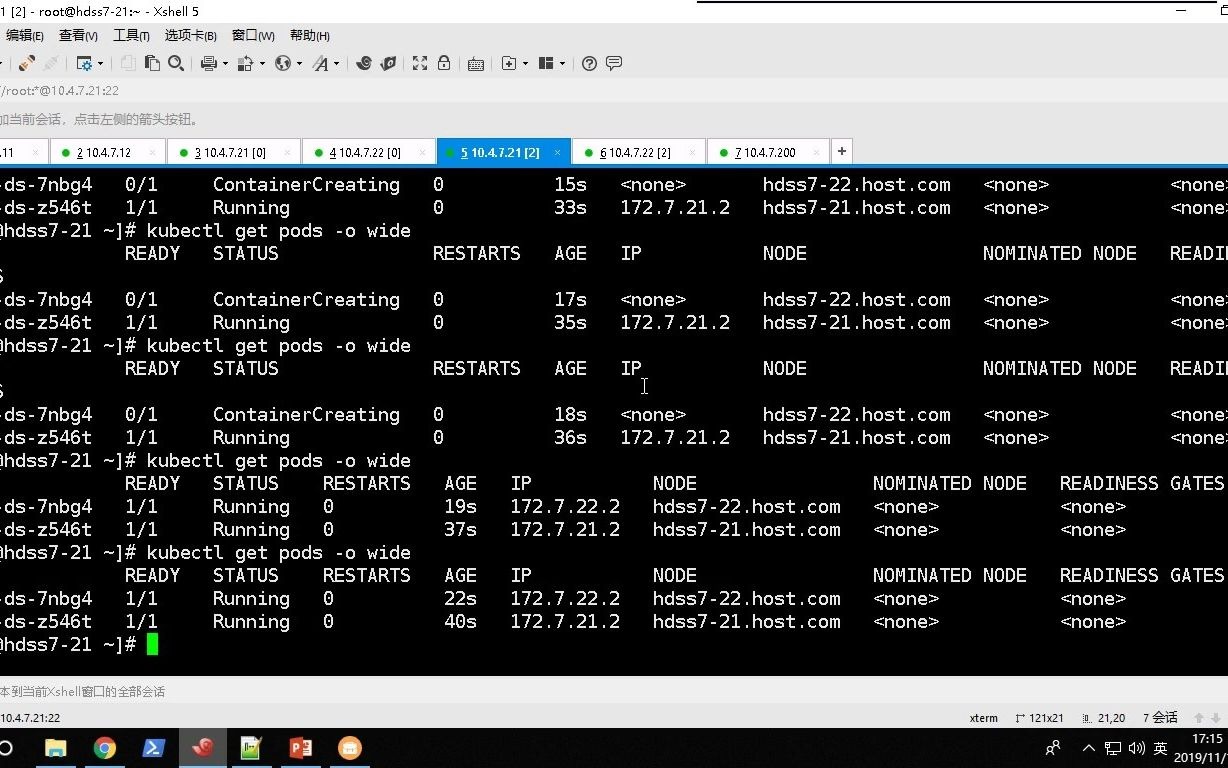
Task: Click the reconnect session plug icon
Action: tap(27, 63)
